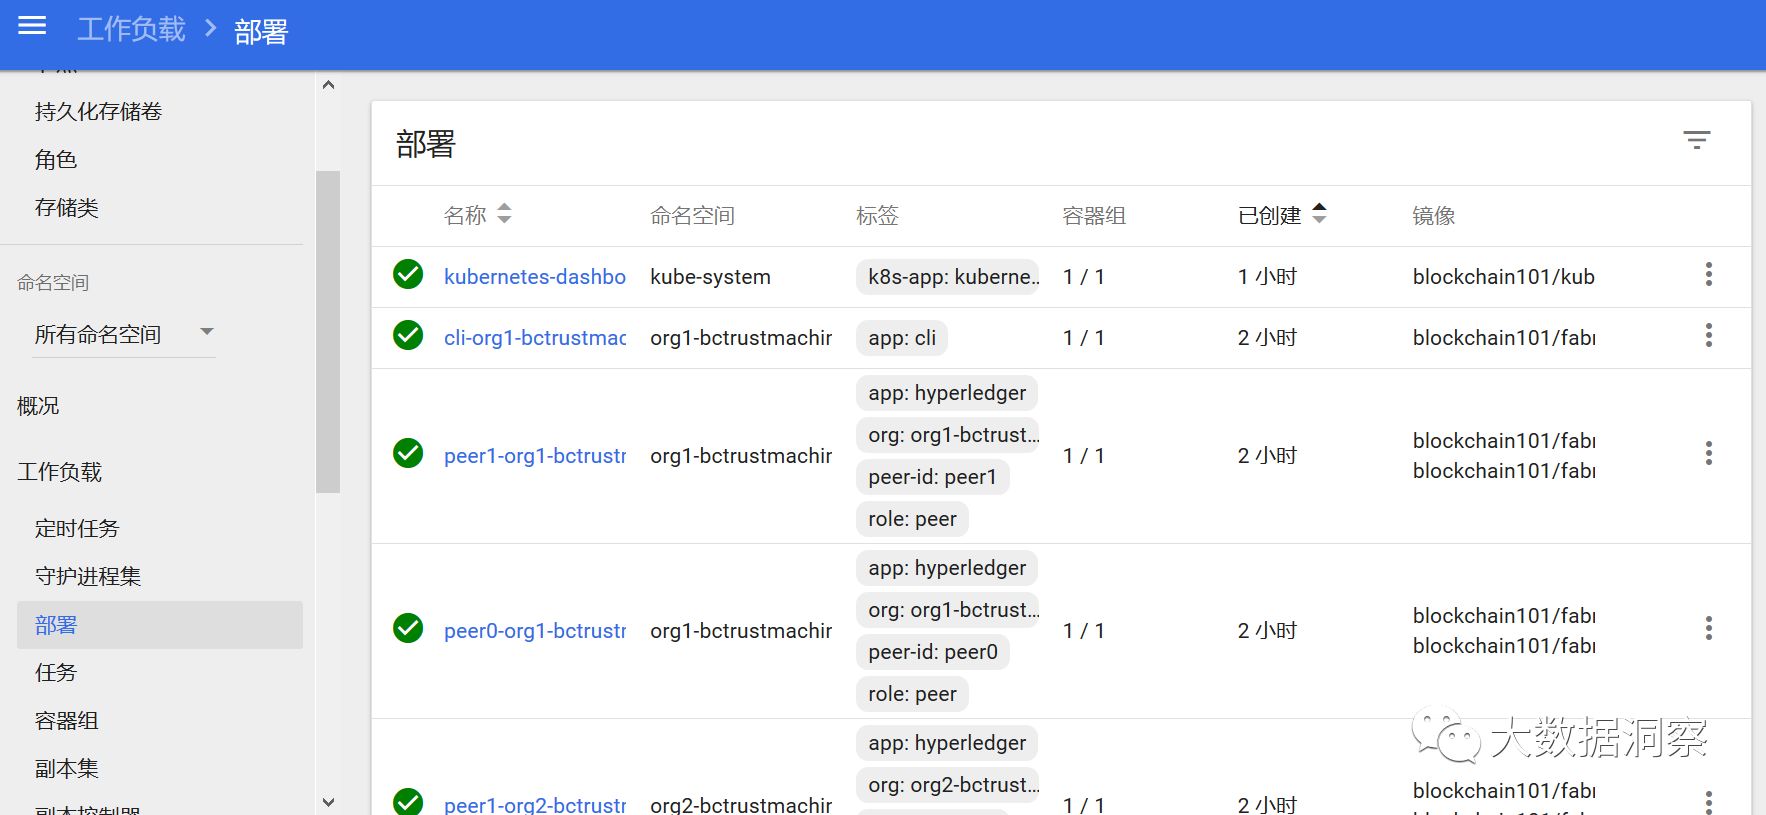Open the cli-org1-bctrustmachine deployment link
Viewport: 1766px width, 815px height.
(535, 338)
